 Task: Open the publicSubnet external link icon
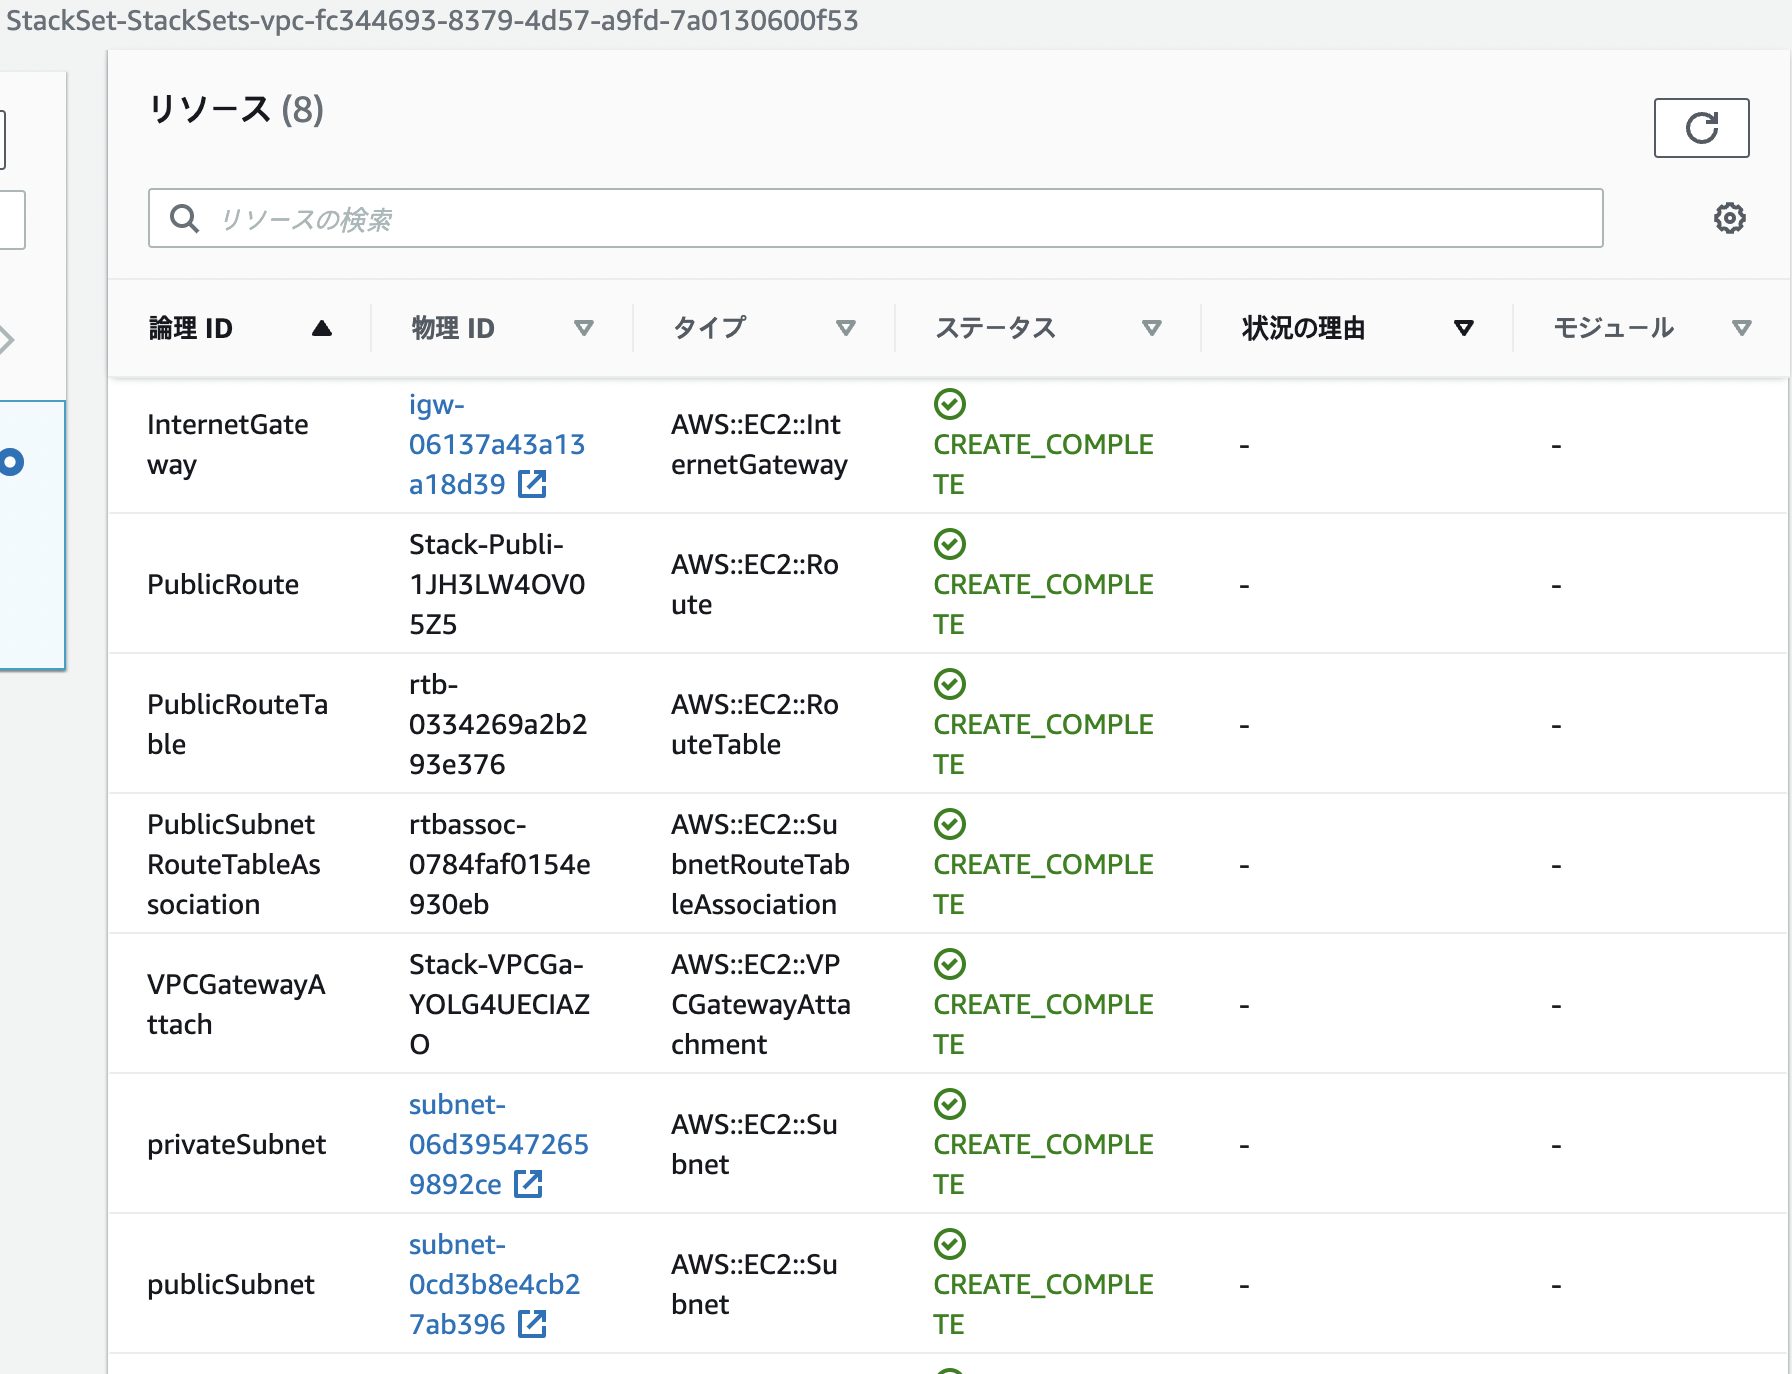pyautogui.click(x=531, y=1324)
